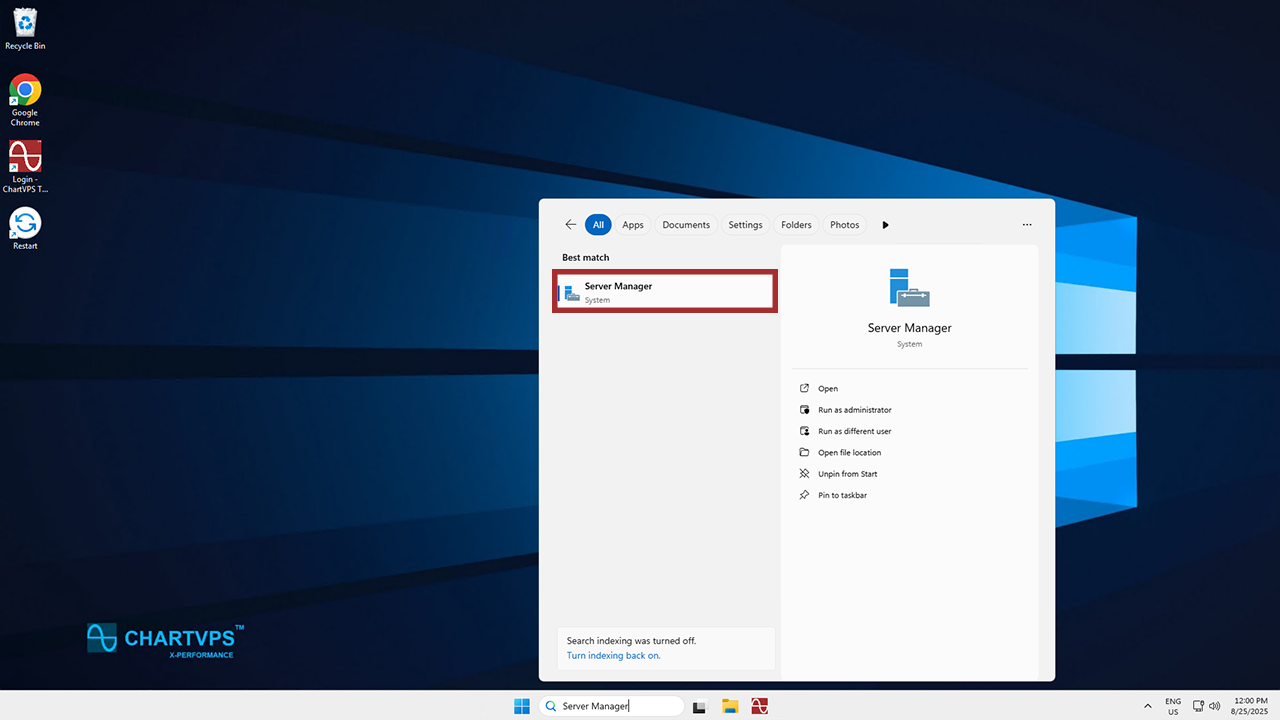Switch to the Documents filter tab
This screenshot has width=1280, height=720.
pyautogui.click(x=686, y=225)
